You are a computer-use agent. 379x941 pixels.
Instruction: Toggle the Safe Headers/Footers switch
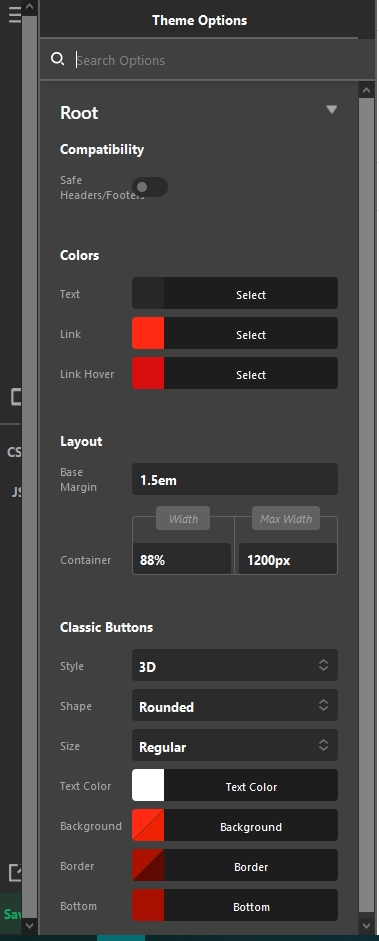pyautogui.click(x=150, y=187)
